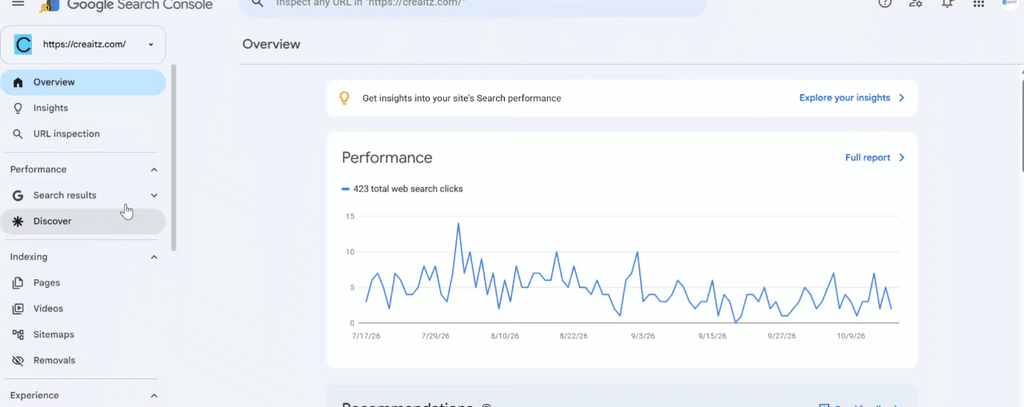
Task: Open the Sitemaps page
Action: [83, 334]
